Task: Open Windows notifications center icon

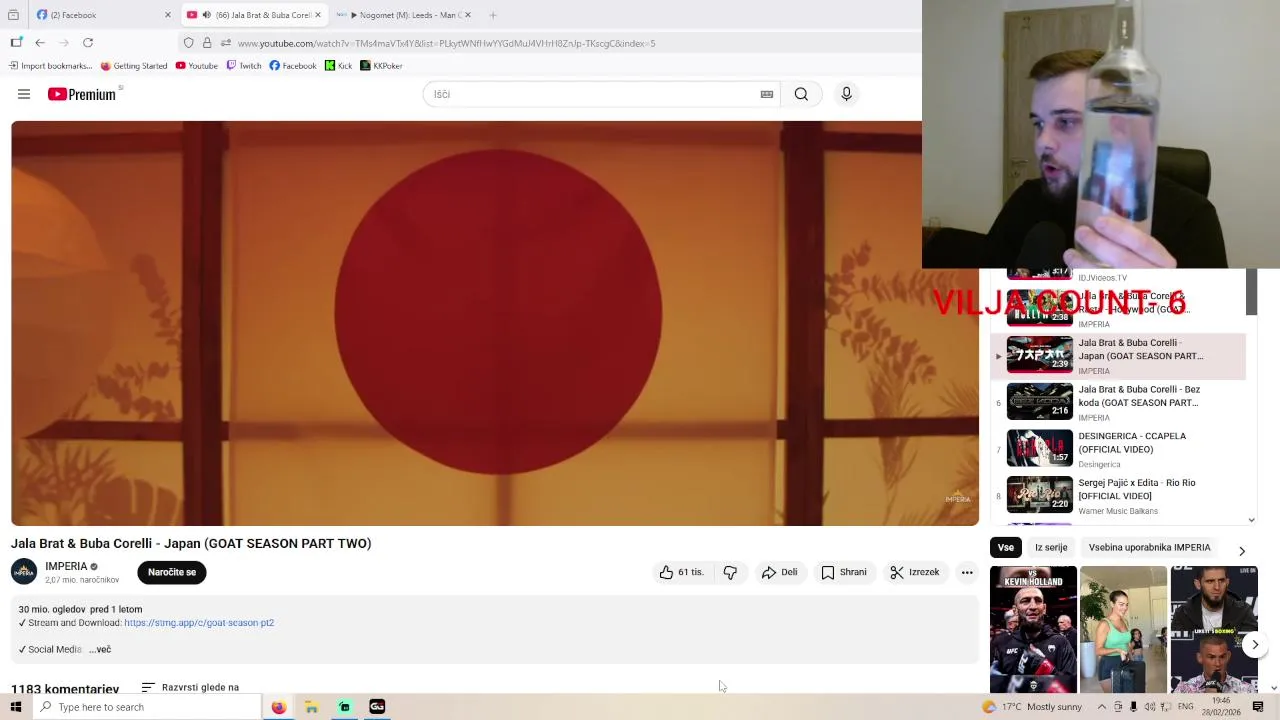Action: (x=1258, y=707)
